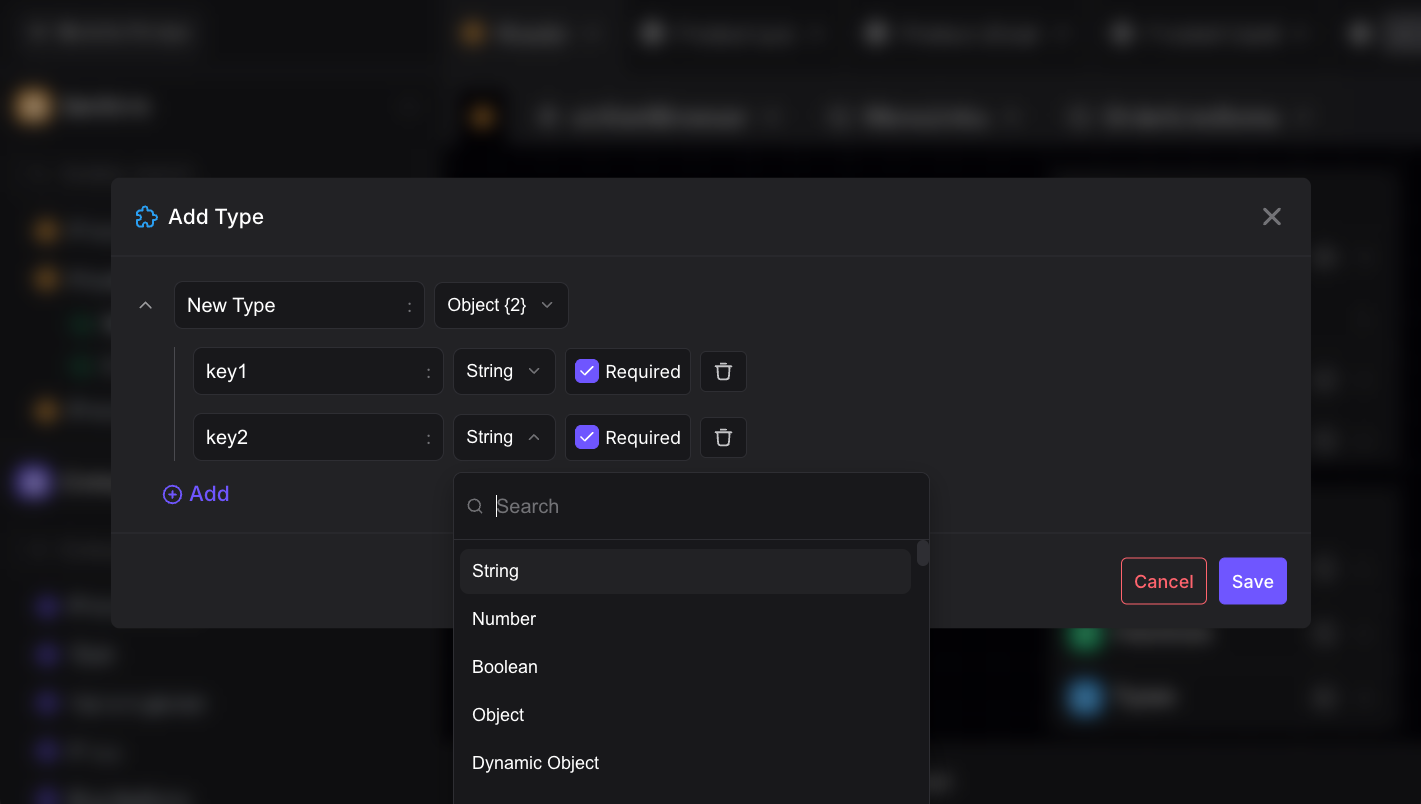The width and height of the screenshot is (1421, 804).
Task: Cancel the Add Type dialog
Action: pyautogui.click(x=1164, y=581)
